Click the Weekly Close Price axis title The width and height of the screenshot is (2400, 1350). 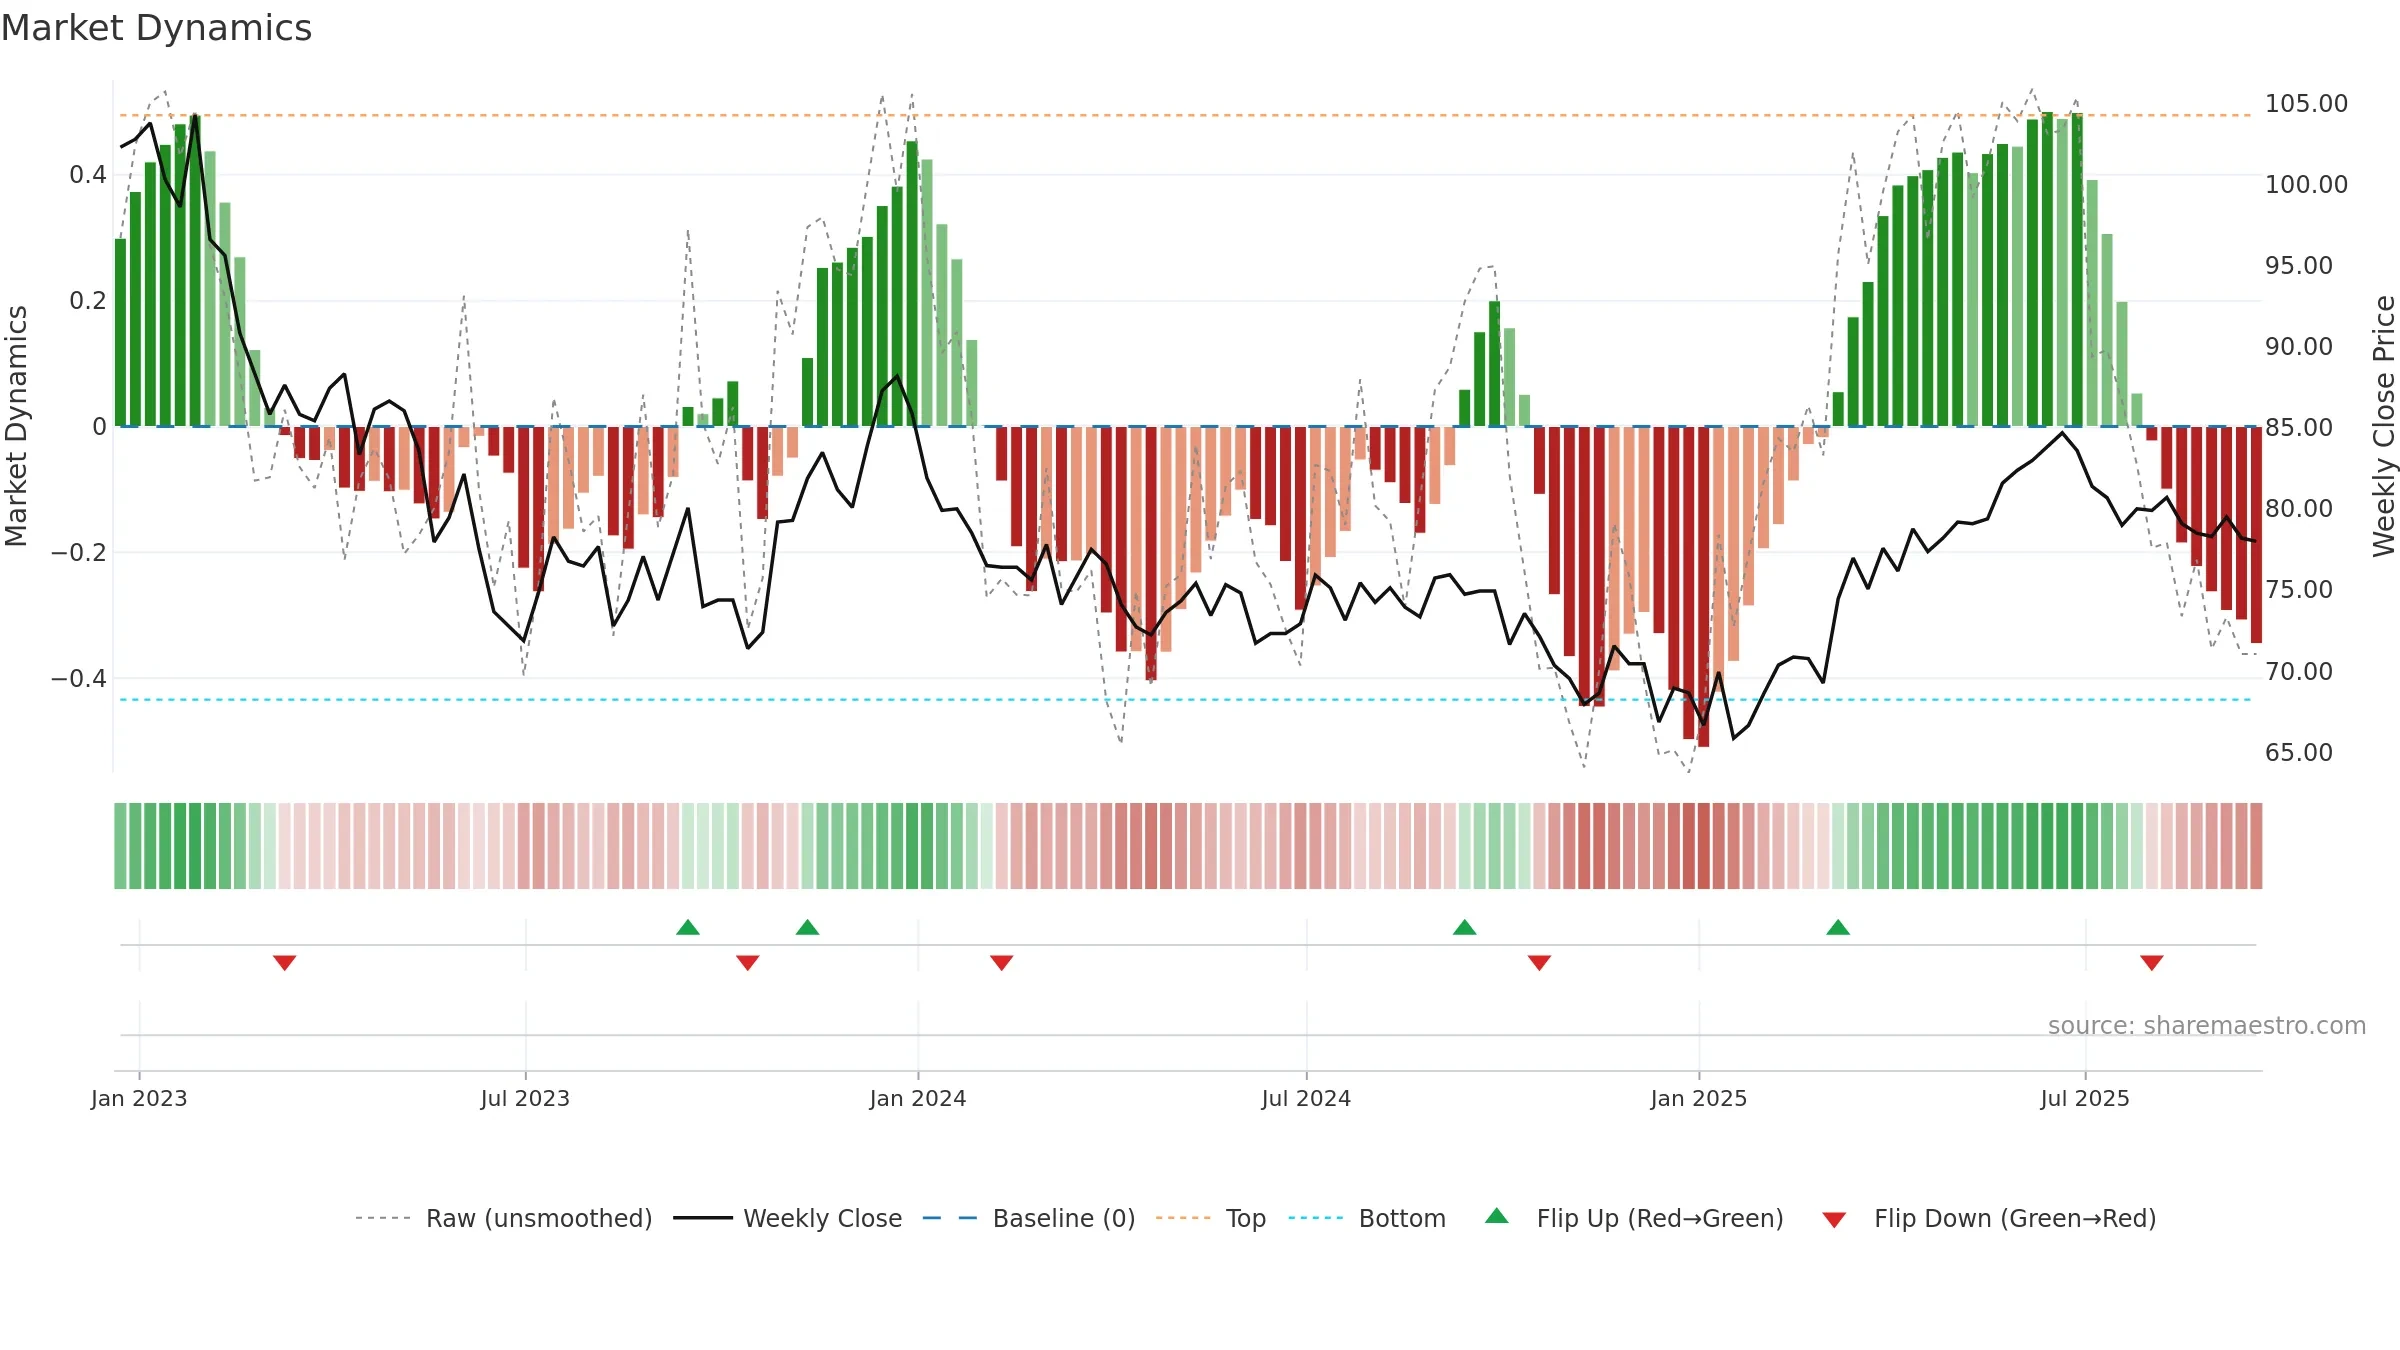(x=2384, y=426)
